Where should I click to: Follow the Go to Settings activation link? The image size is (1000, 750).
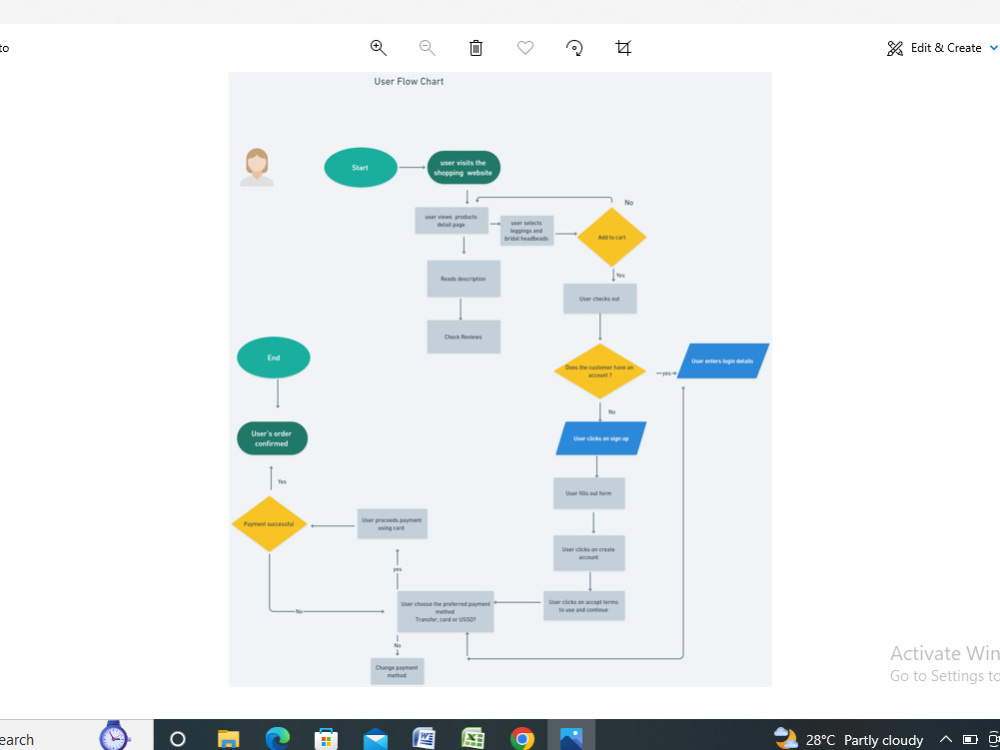(943, 676)
